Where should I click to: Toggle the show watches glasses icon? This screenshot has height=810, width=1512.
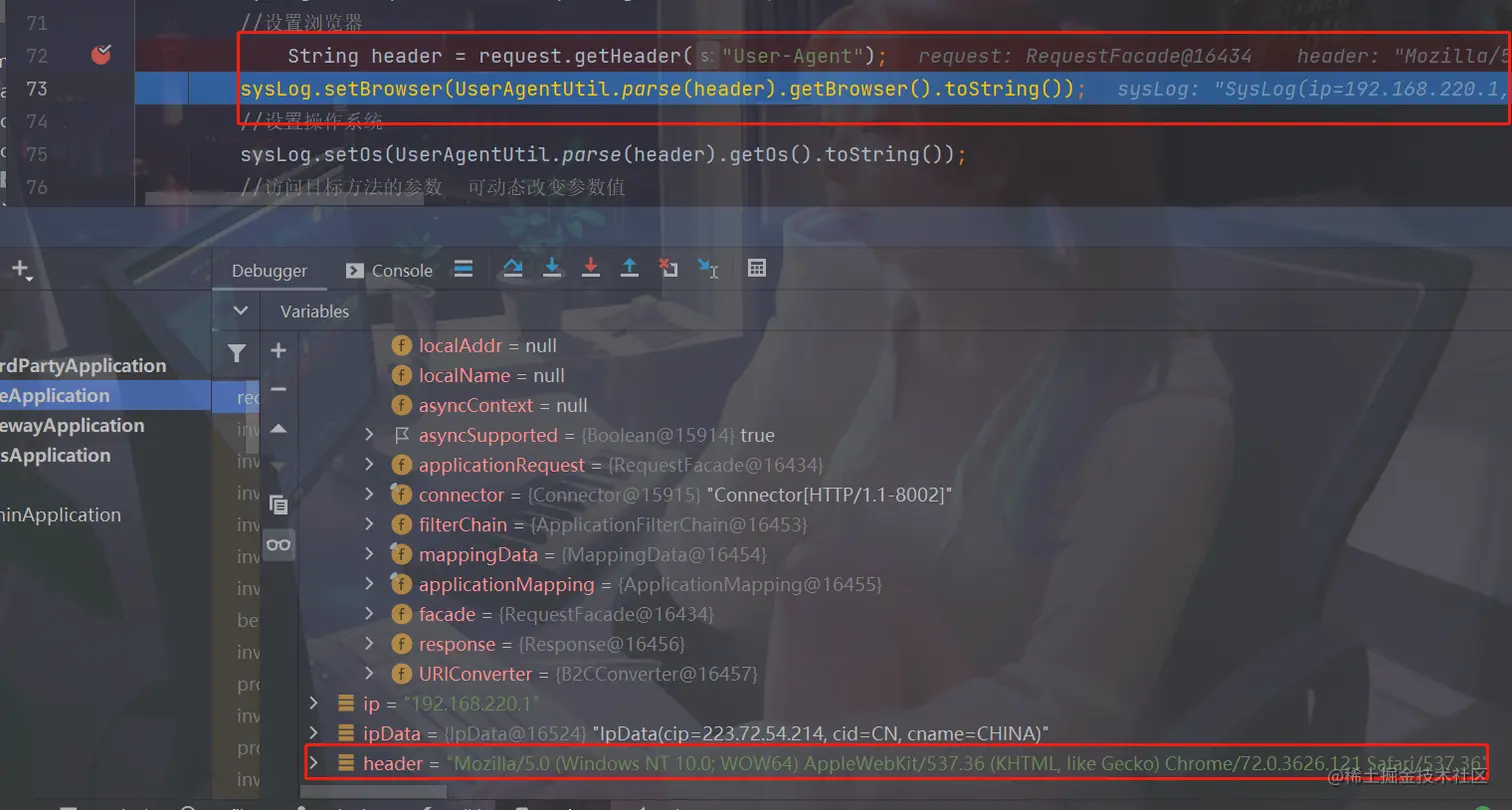279,544
